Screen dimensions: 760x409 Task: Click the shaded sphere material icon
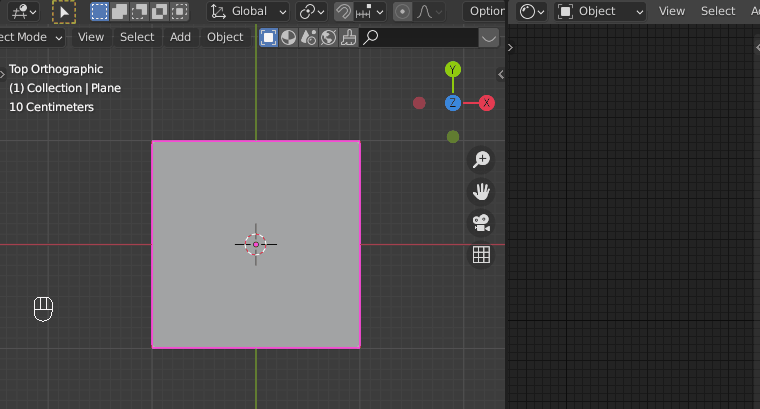click(x=288, y=37)
